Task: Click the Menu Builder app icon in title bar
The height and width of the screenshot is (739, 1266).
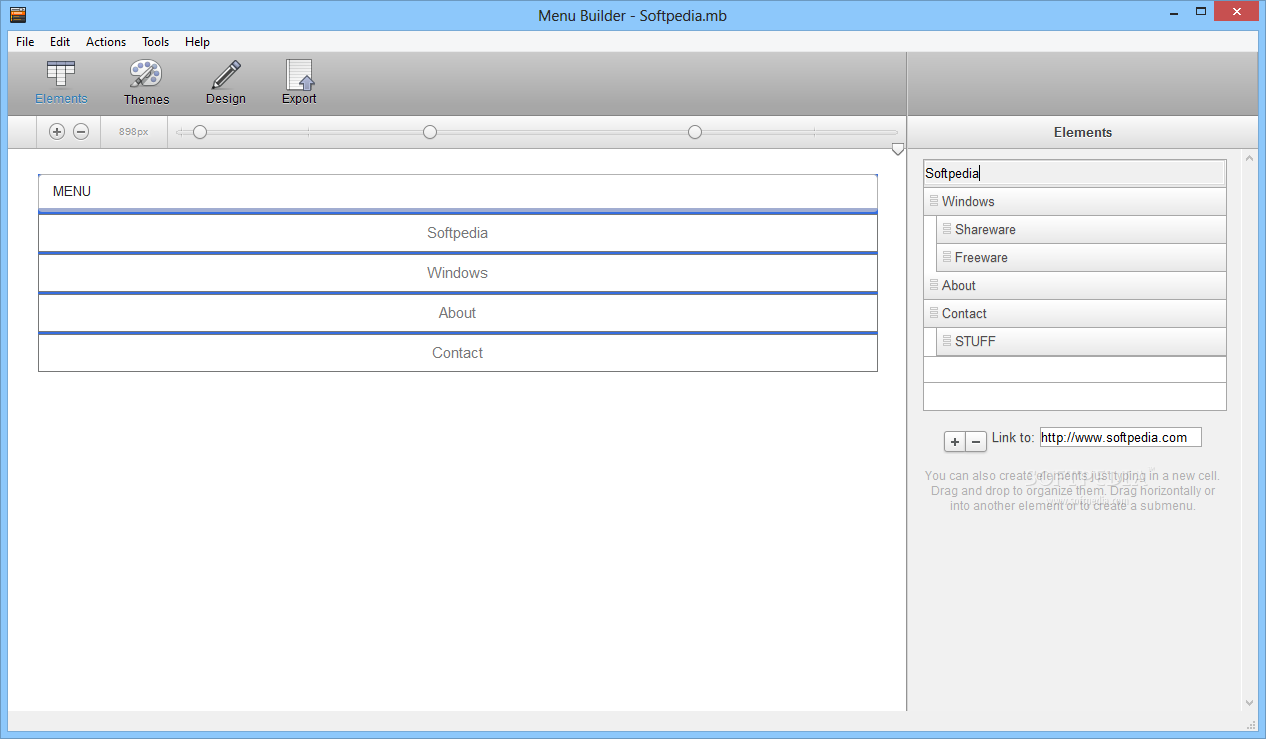Action: [18, 14]
